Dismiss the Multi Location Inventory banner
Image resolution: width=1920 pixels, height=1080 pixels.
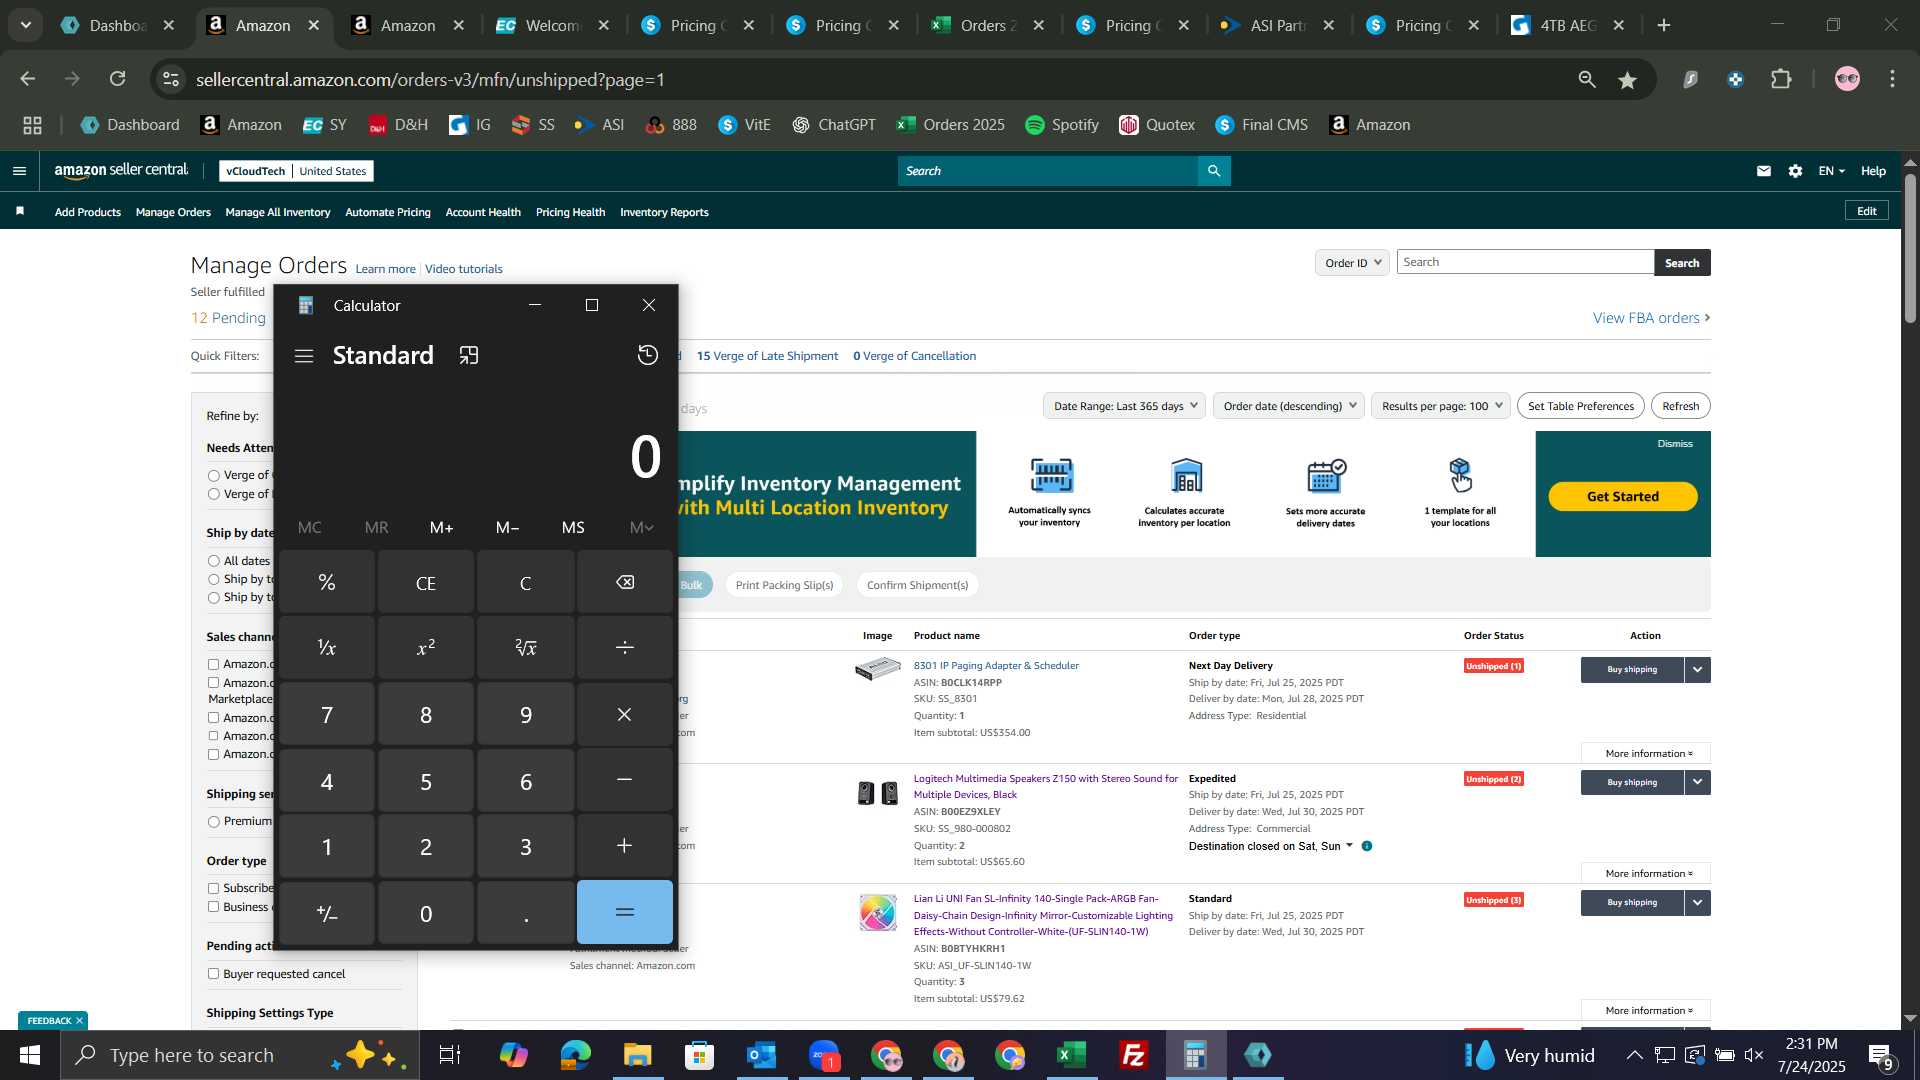[x=1675, y=444]
